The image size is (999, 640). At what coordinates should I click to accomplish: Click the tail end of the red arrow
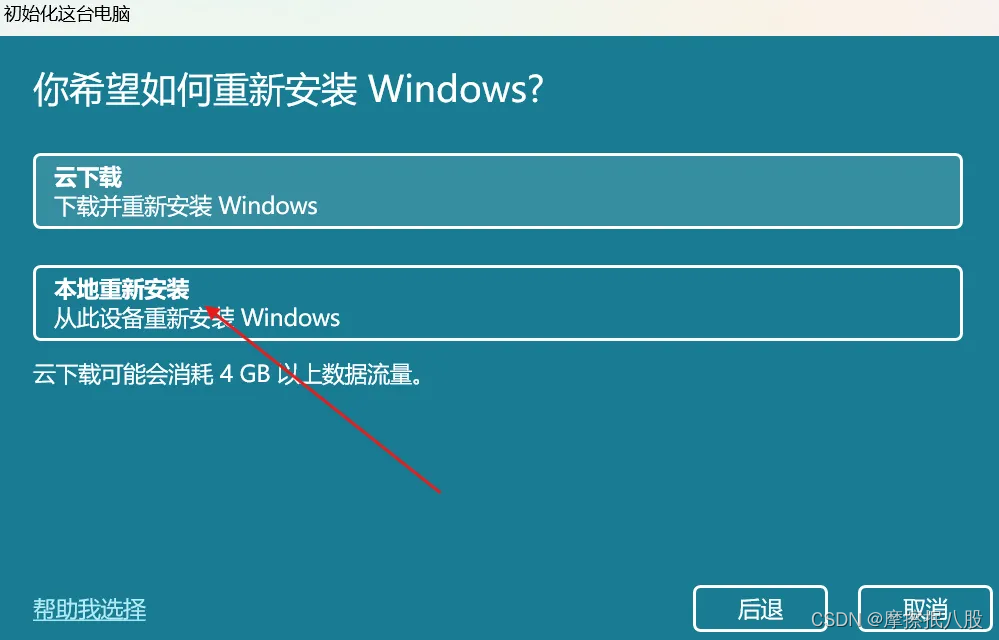click(x=440, y=491)
